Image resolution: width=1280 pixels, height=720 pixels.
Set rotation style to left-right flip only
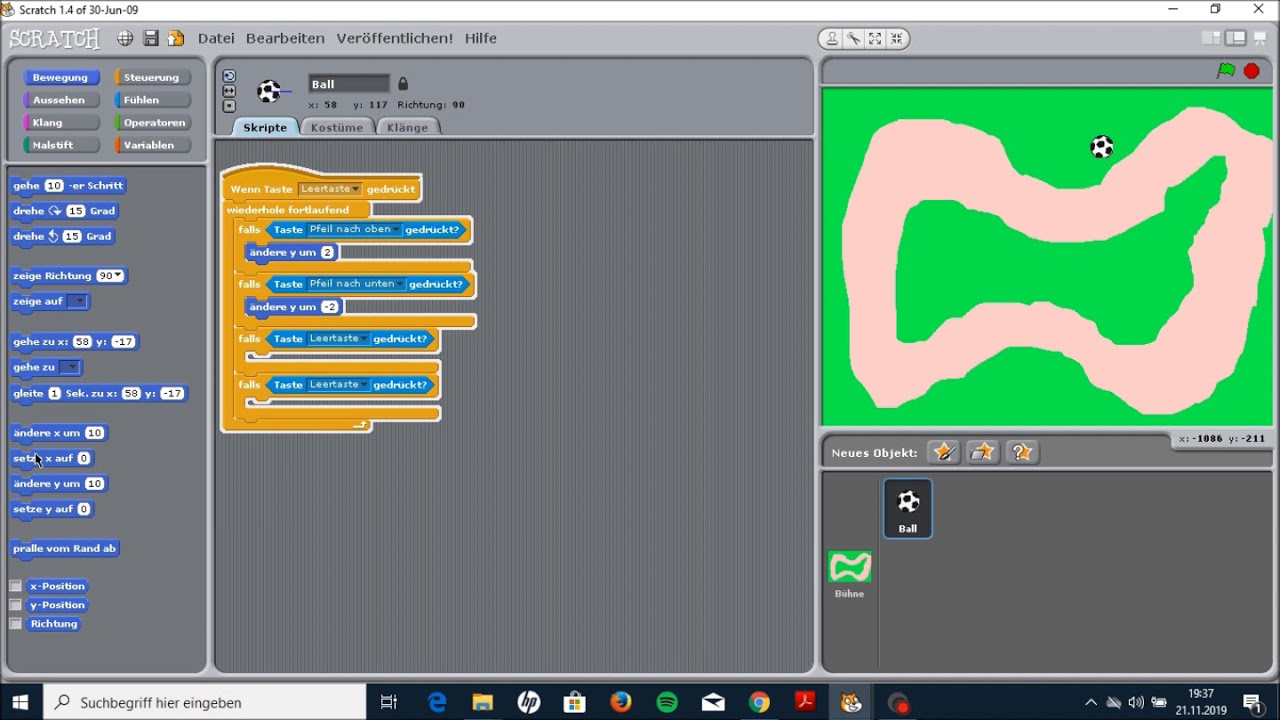click(229, 91)
